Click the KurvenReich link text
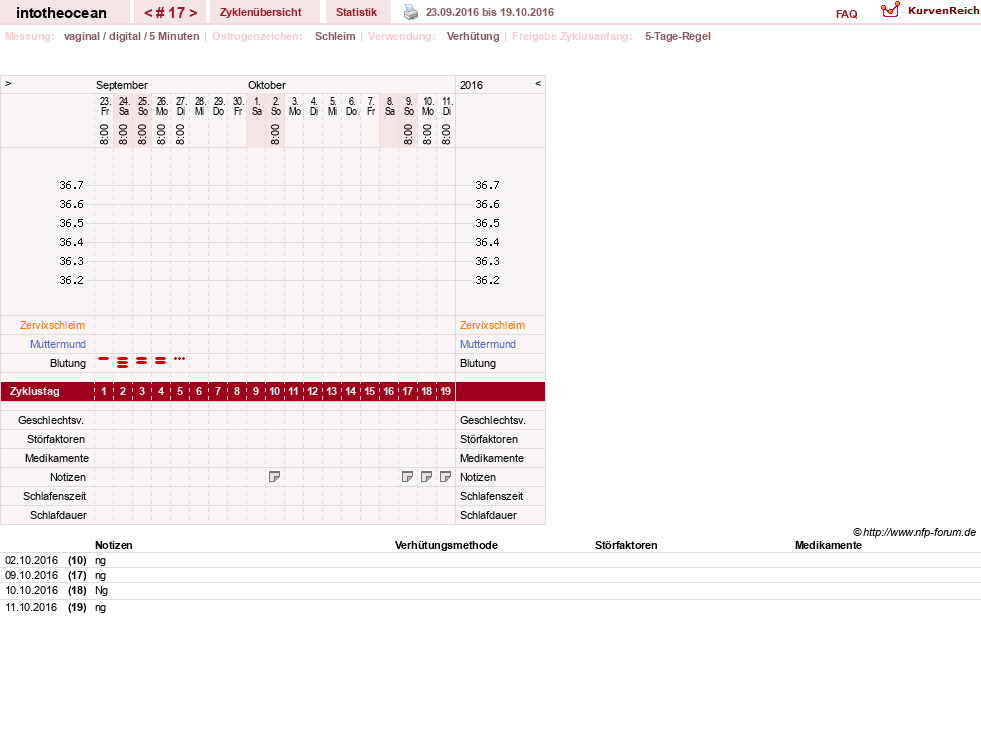 coord(943,11)
